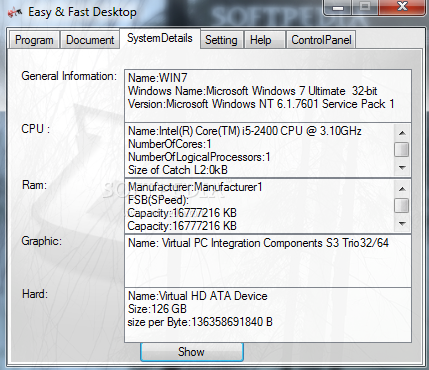
Task: Click the scroll thumb in the Ram box
Action: (x=402, y=205)
